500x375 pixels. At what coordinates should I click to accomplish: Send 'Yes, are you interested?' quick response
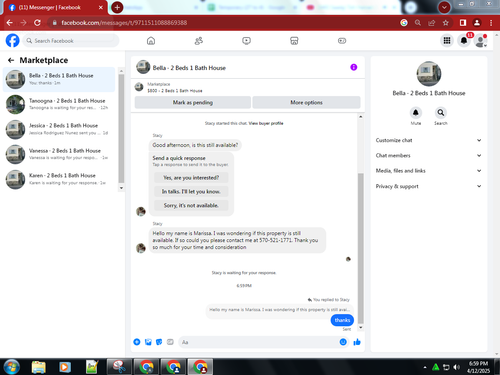tap(191, 178)
